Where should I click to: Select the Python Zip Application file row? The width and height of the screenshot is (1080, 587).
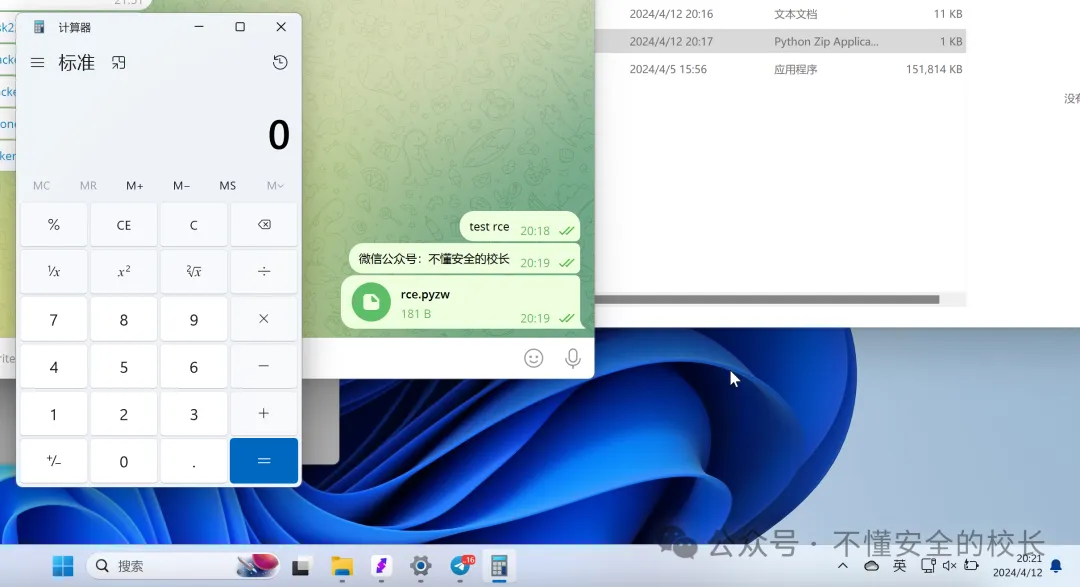pos(780,42)
